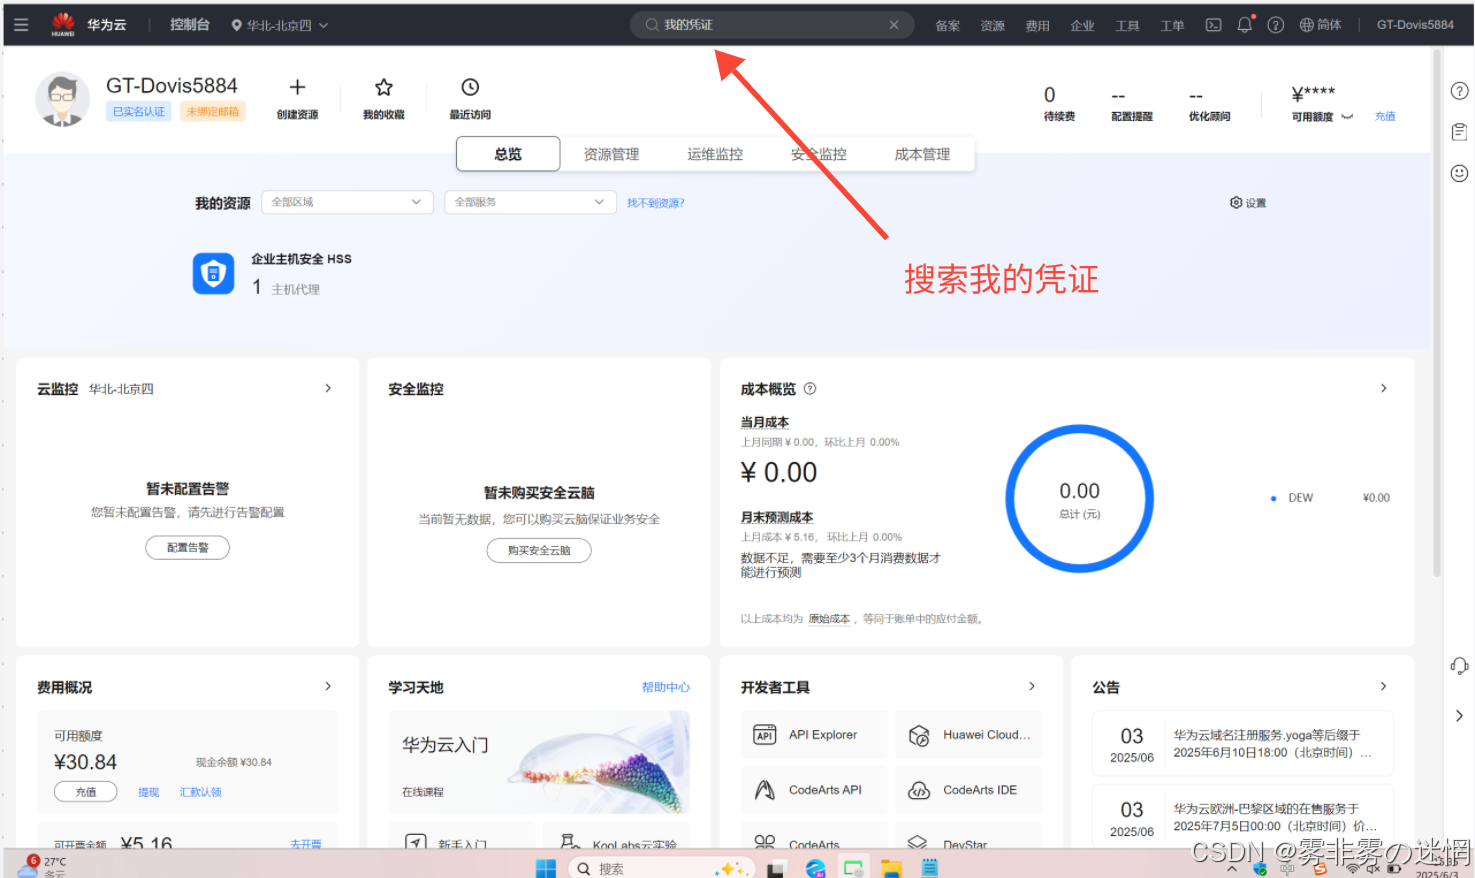Click the info icon beside 成本概览
The image size is (1475, 878).
(x=810, y=389)
